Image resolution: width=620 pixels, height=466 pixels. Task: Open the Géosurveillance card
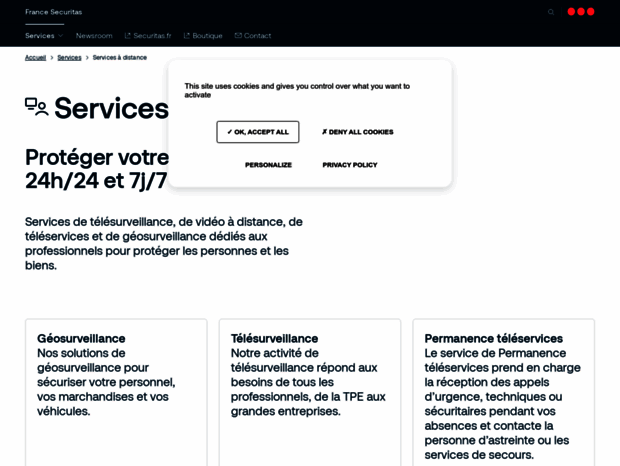point(116,392)
